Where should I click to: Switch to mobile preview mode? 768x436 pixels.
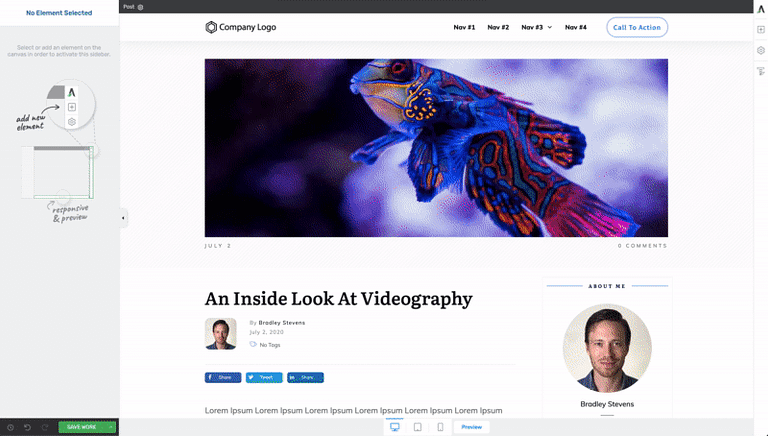click(440, 427)
